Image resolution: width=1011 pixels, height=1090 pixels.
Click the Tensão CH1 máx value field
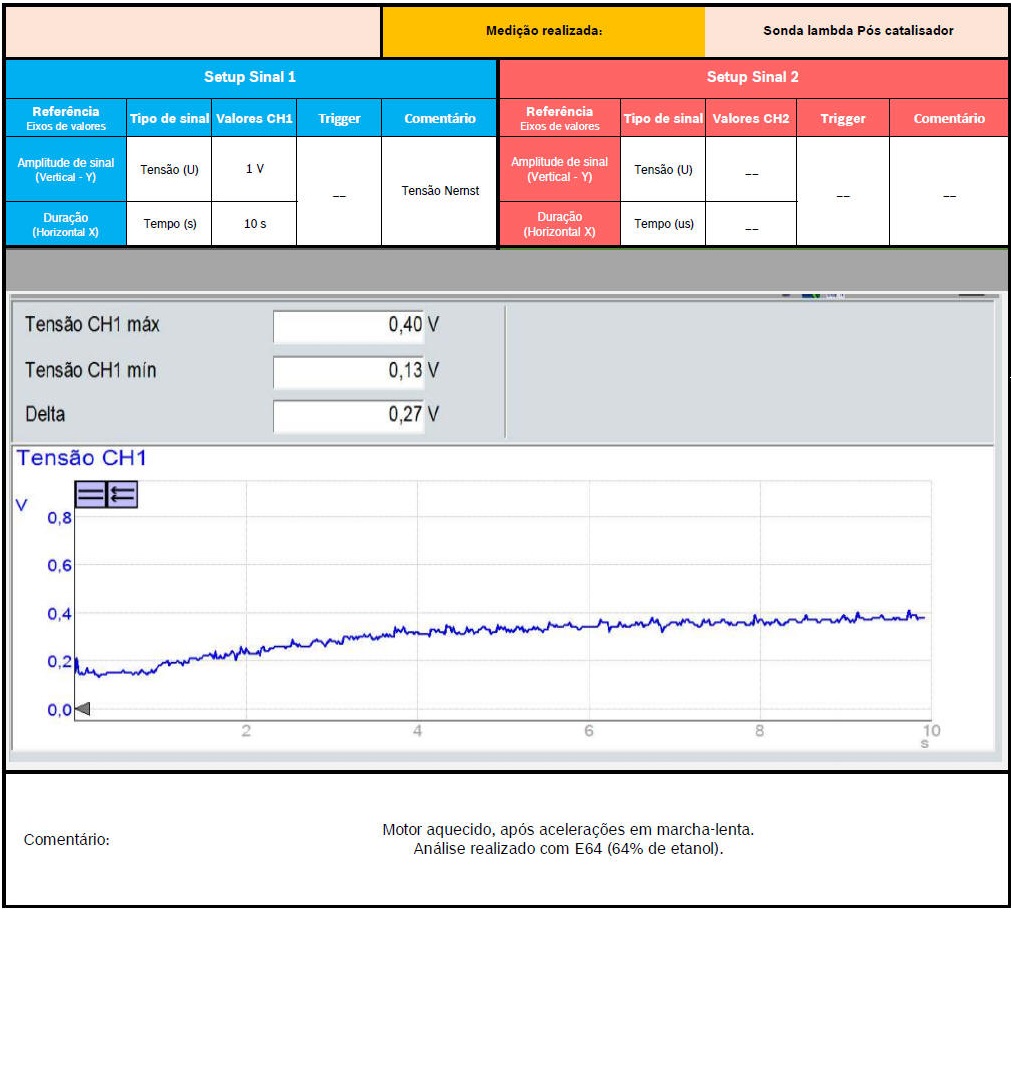pyautogui.click(x=356, y=326)
